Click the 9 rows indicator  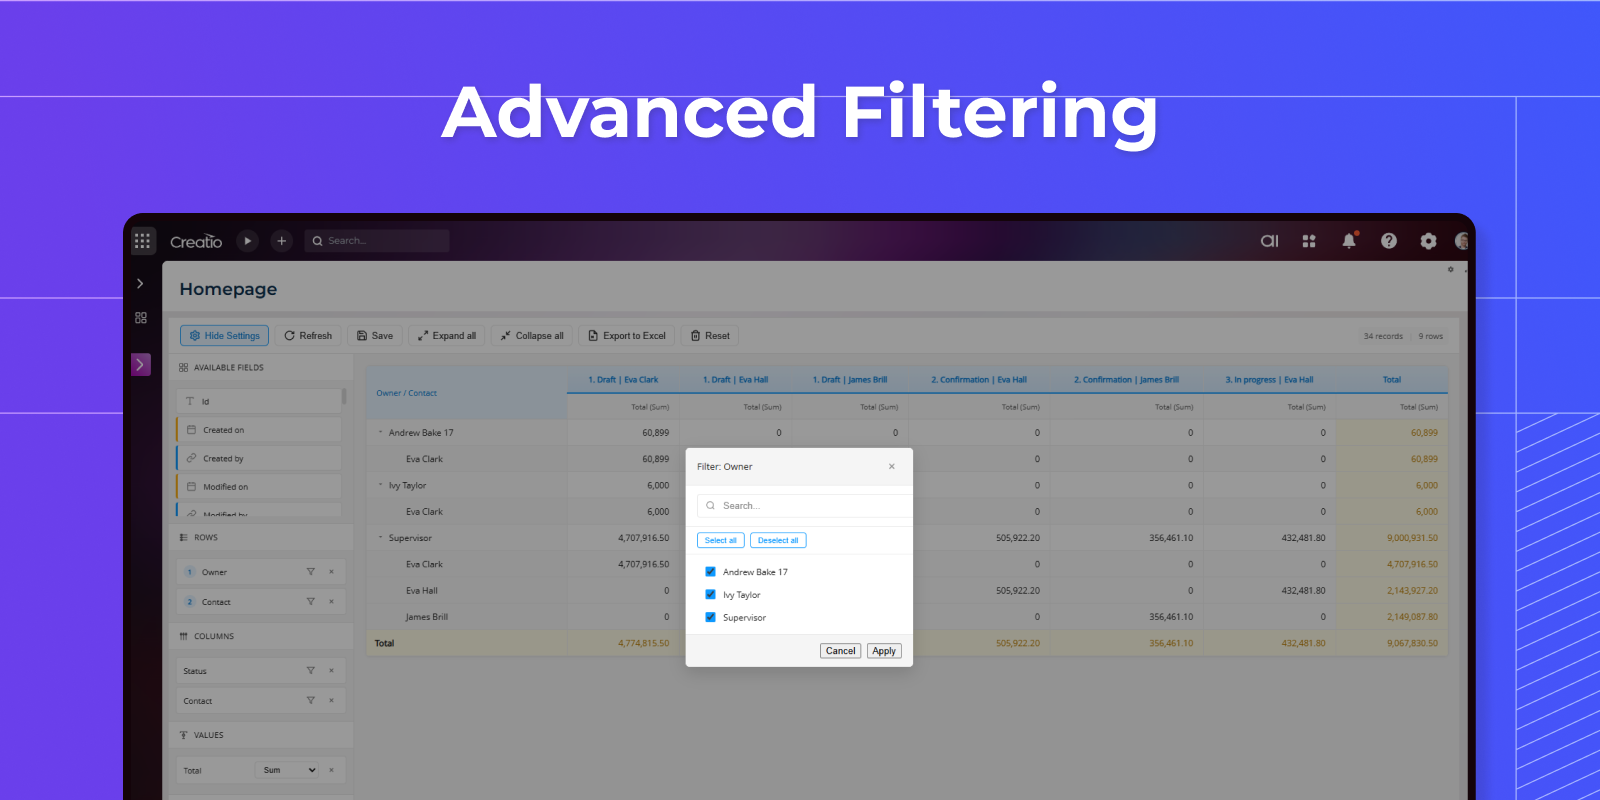[1431, 336]
